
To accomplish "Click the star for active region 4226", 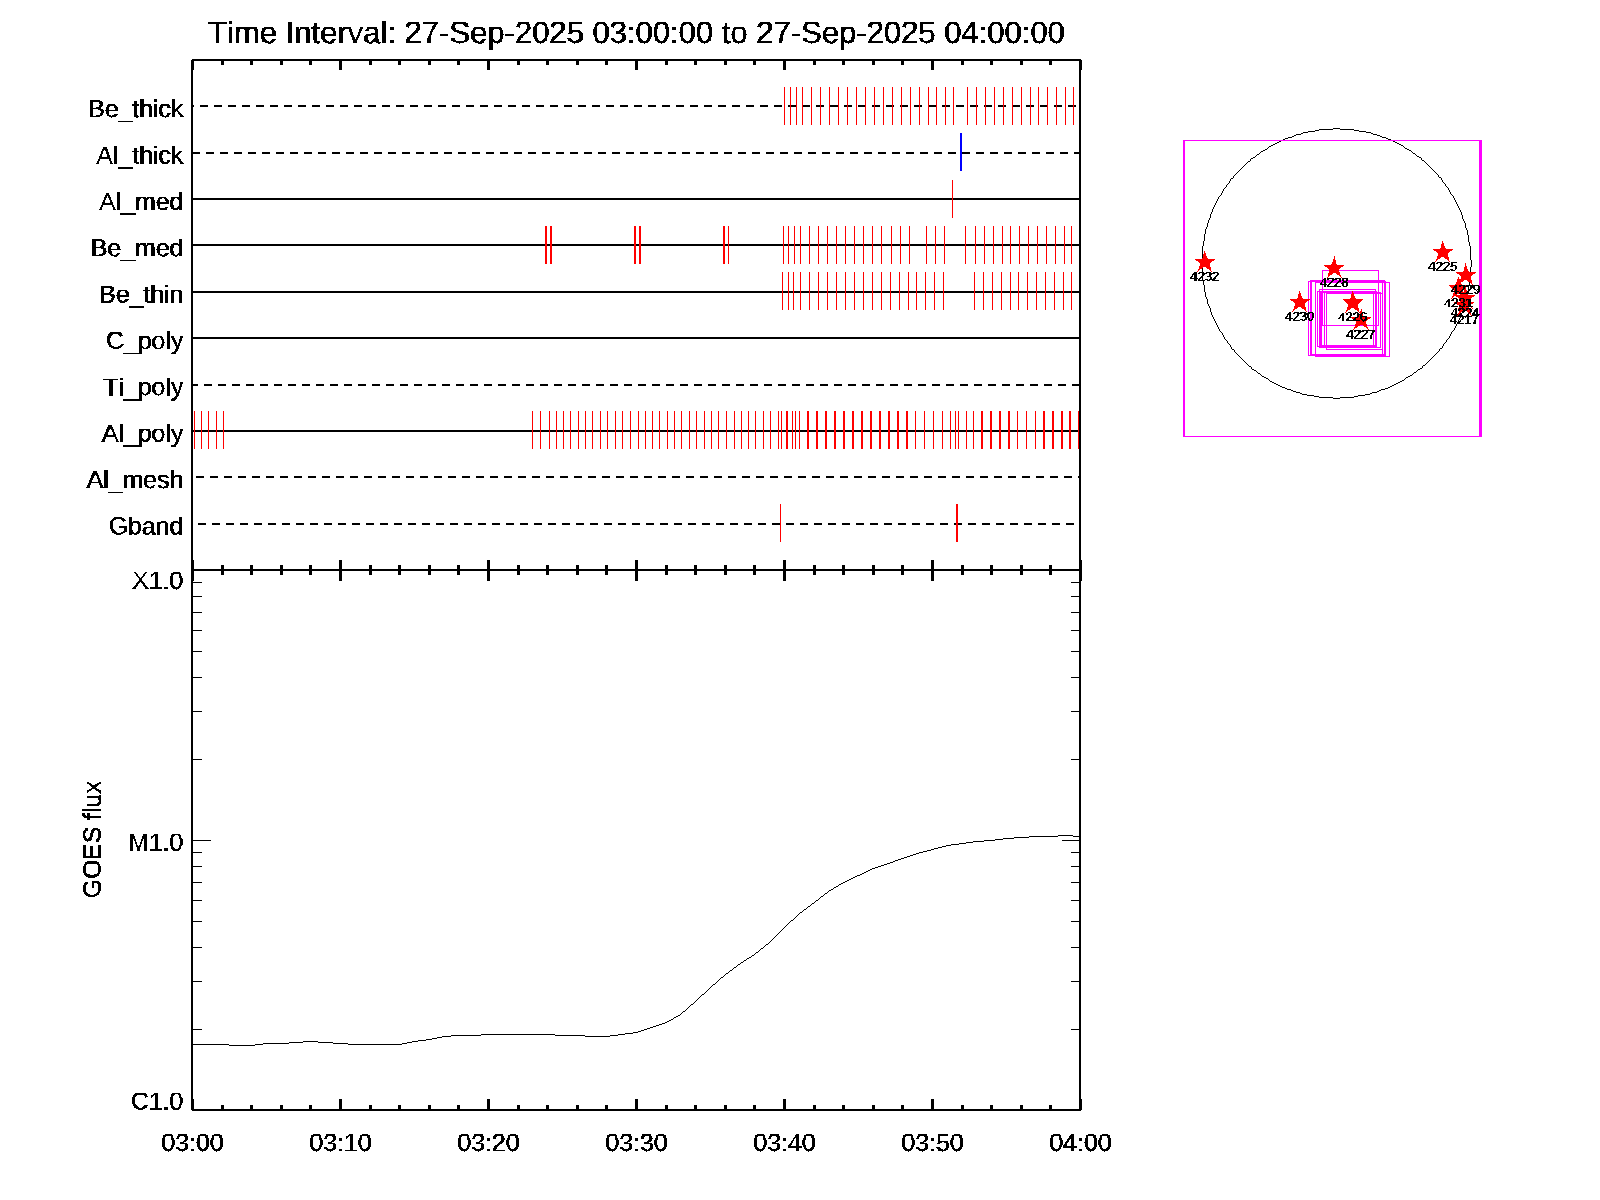I will click(x=1353, y=302).
